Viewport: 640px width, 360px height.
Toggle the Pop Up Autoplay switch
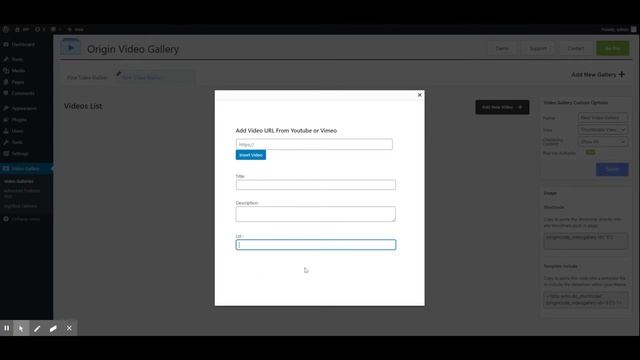pyautogui.click(x=590, y=153)
